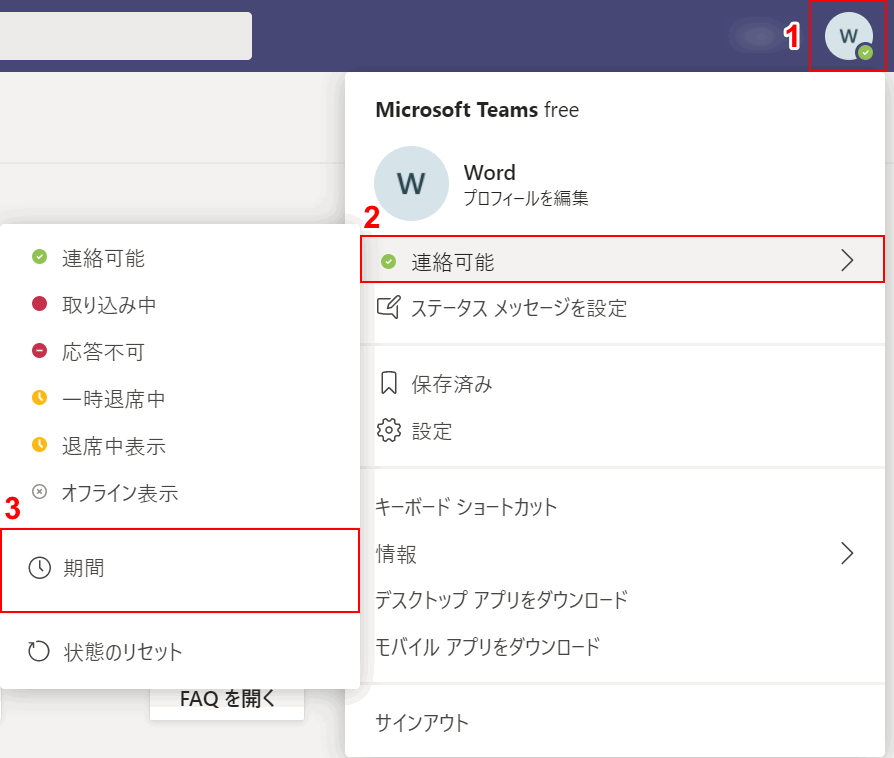Expand the 情報 submenu arrow
Viewport: 894px width, 758px height.
coord(847,553)
